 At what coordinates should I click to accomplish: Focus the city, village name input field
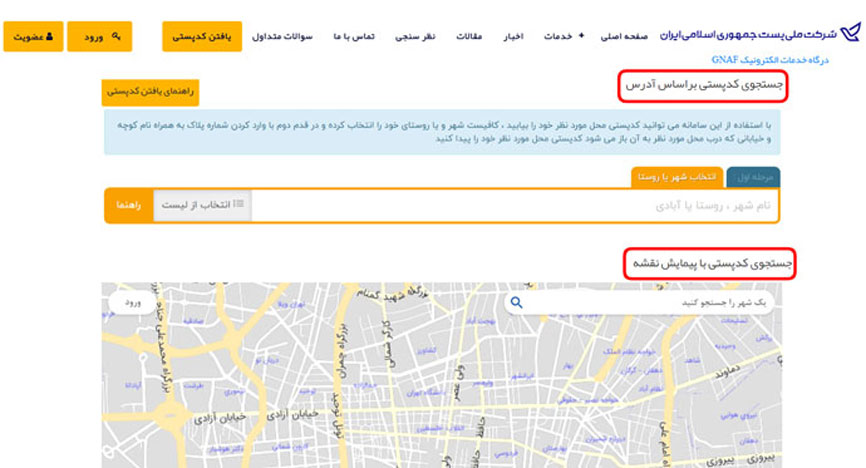click(515, 206)
